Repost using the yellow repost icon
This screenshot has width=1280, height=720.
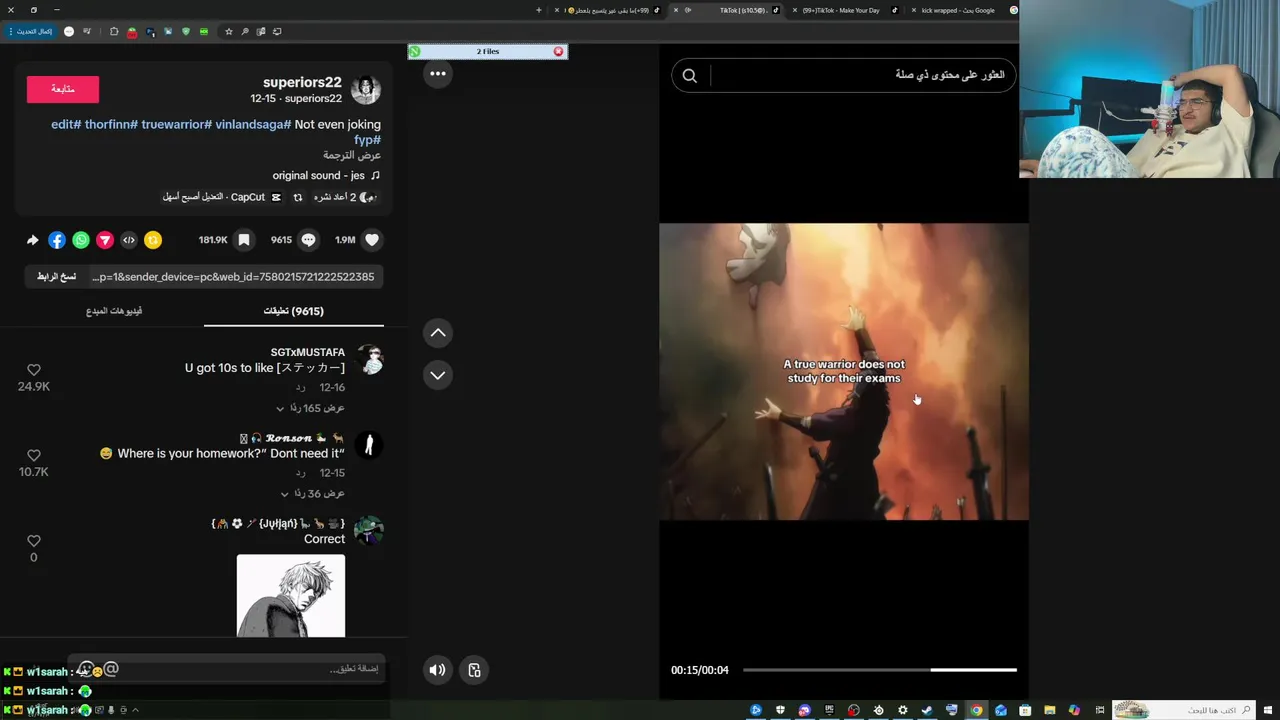(153, 240)
